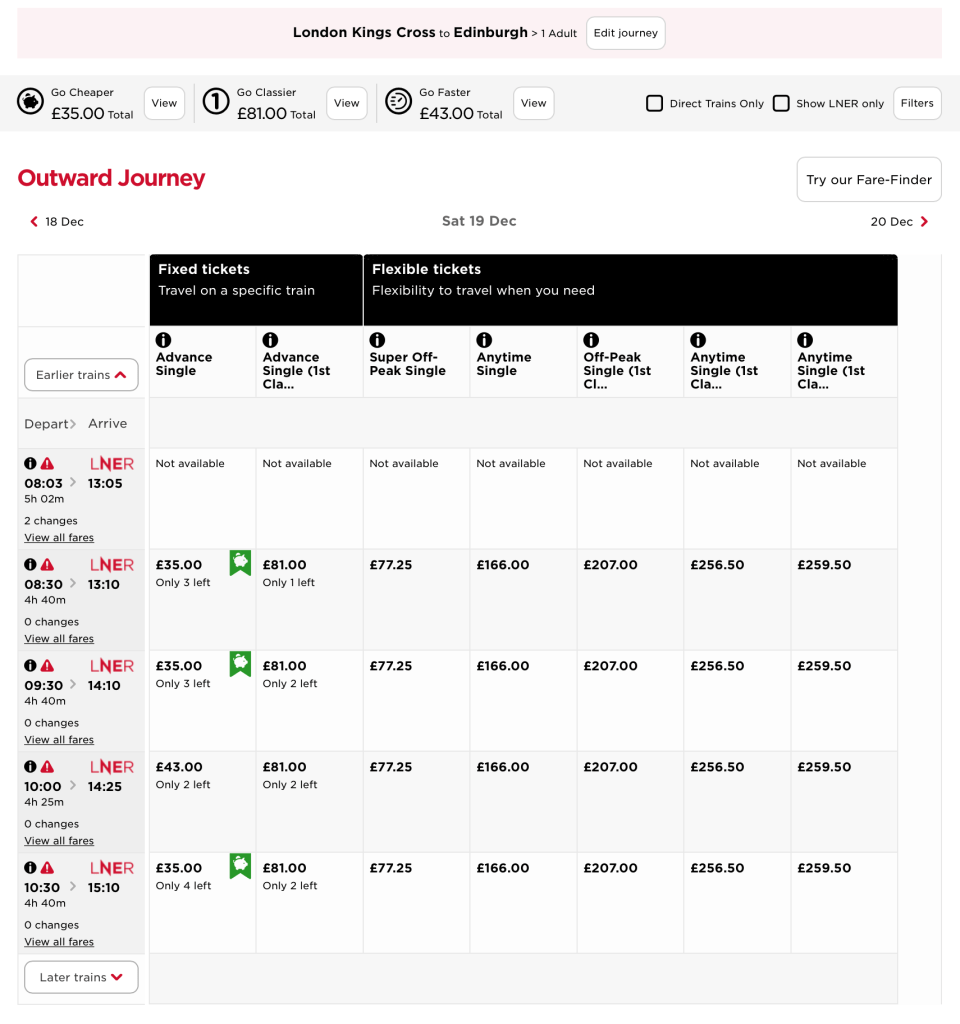Click red warning triangle for 10:30 train
960x1024 pixels.
pos(47,868)
